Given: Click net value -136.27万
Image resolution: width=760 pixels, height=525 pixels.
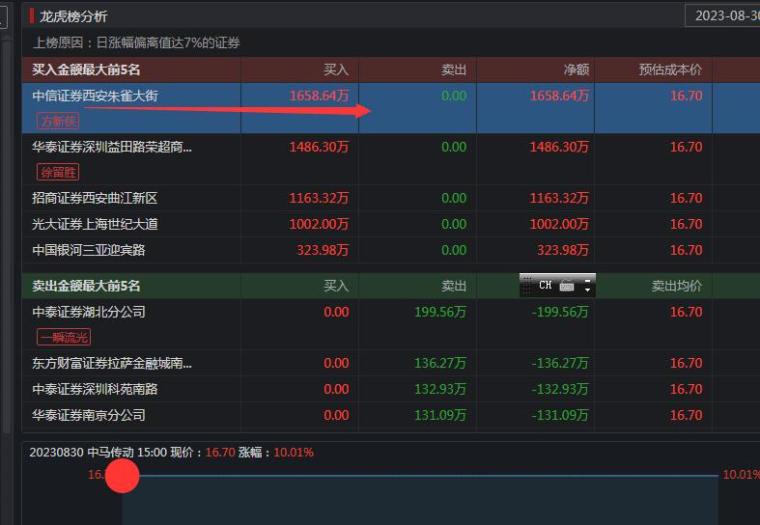Looking at the screenshot, I should (560, 363).
